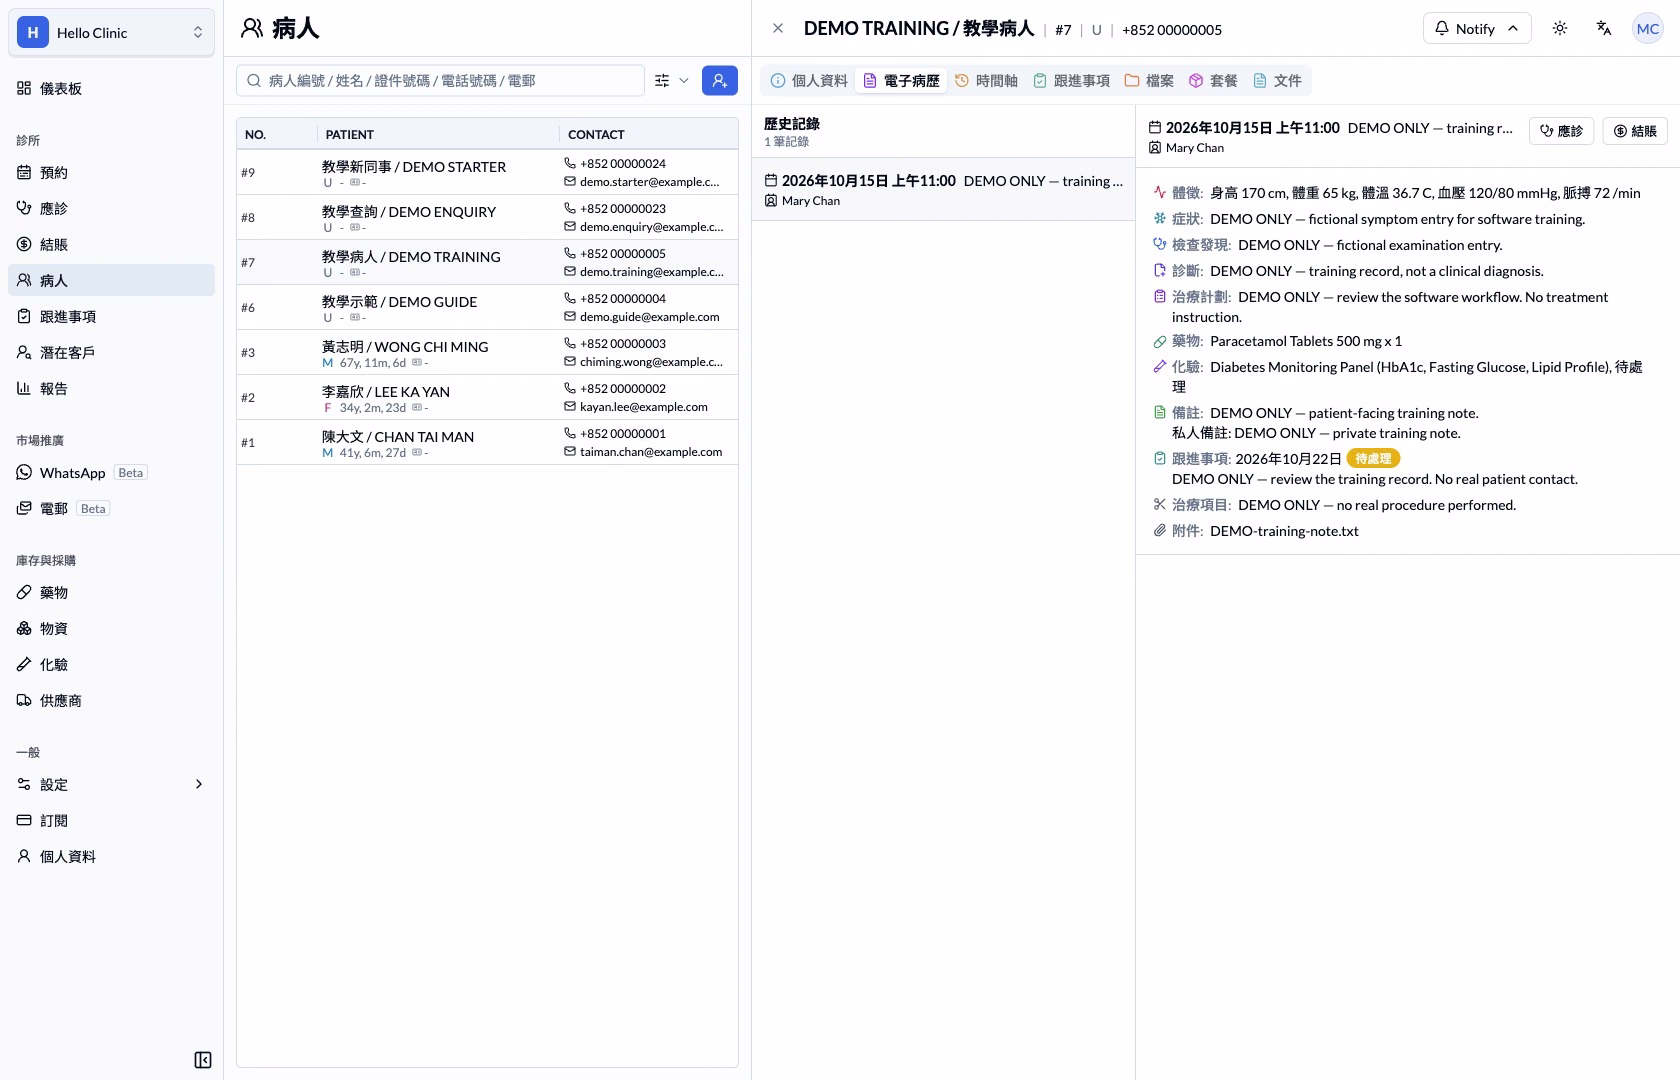Select patient row CHAN TAI MAN
Viewport: 1680px width, 1080px height.
click(x=487, y=442)
